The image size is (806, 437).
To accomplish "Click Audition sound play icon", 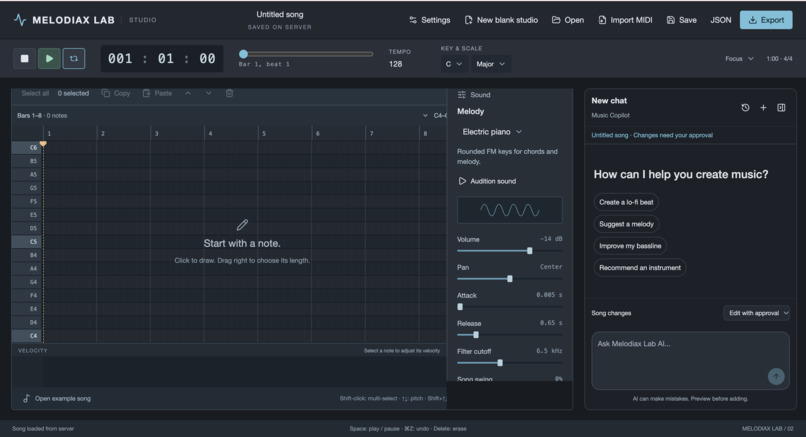I will click(462, 181).
